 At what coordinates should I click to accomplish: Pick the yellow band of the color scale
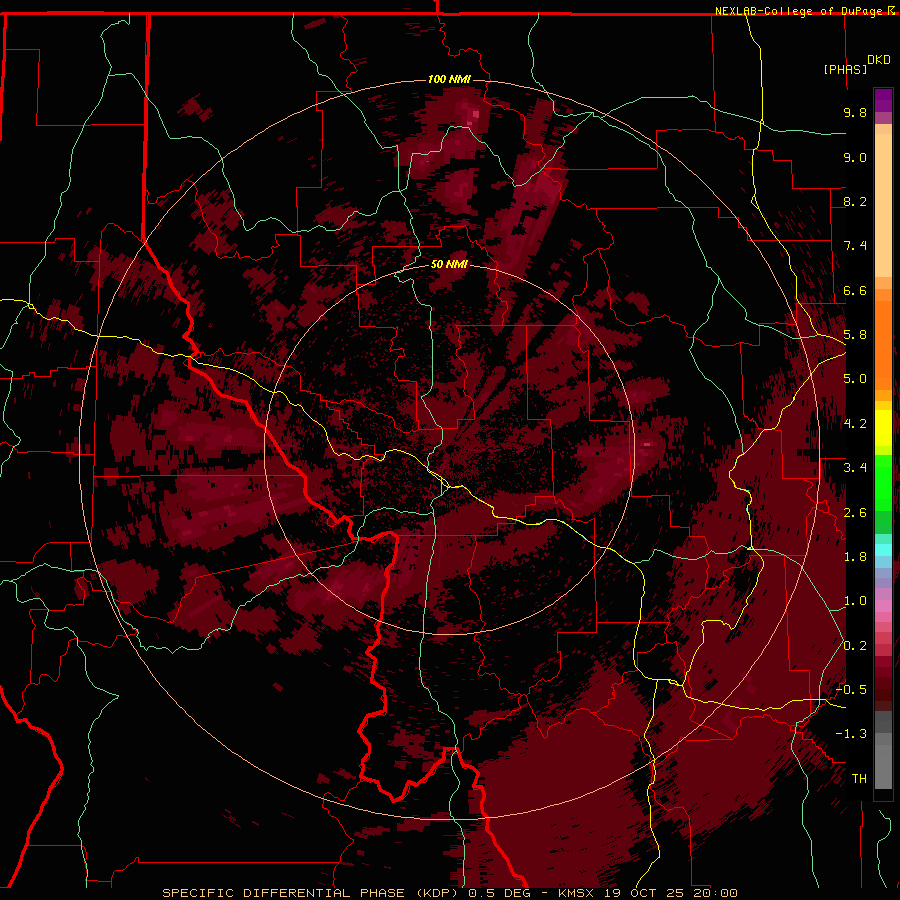click(883, 428)
